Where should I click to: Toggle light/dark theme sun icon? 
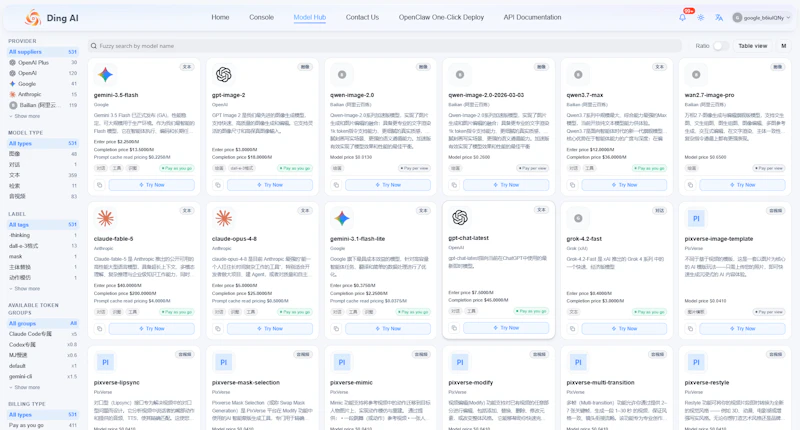[x=701, y=17]
